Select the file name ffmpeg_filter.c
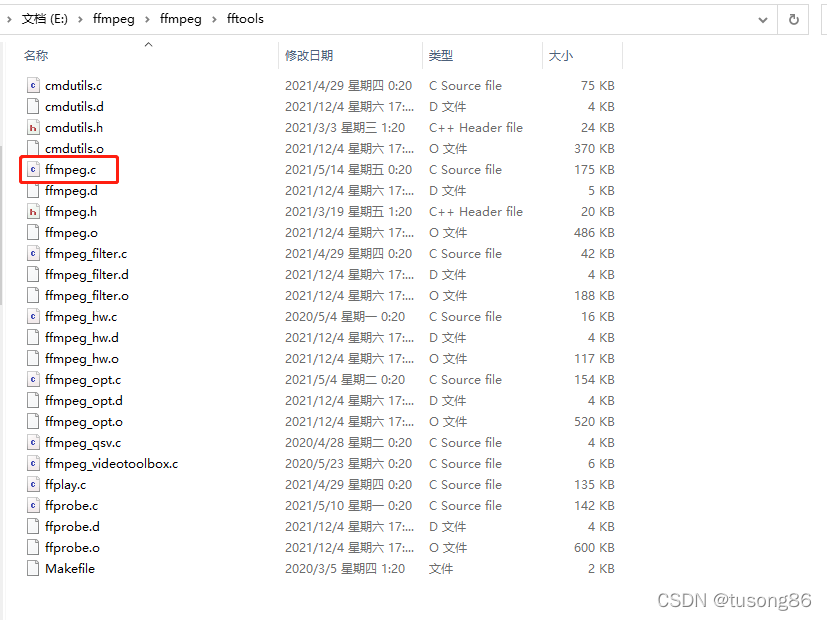The width and height of the screenshot is (827, 620). point(86,254)
